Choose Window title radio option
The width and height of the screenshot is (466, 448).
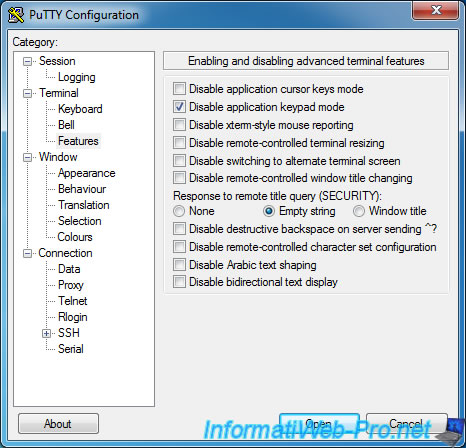(359, 211)
